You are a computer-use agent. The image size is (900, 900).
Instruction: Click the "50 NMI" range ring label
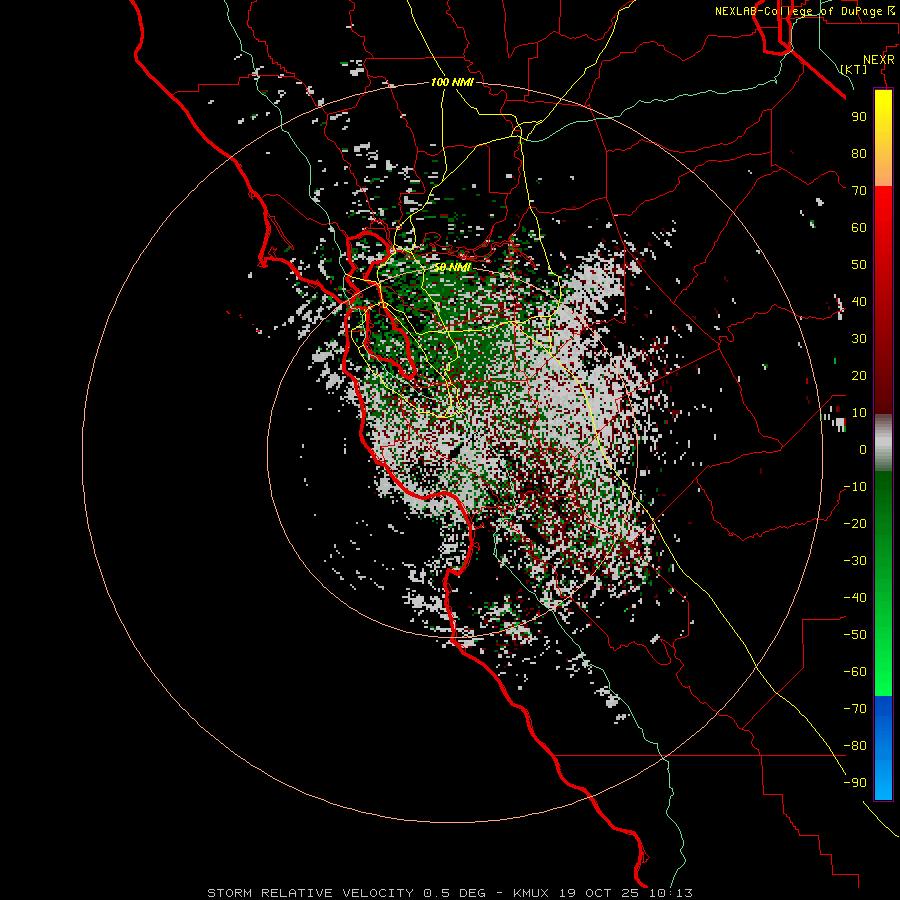tap(452, 267)
